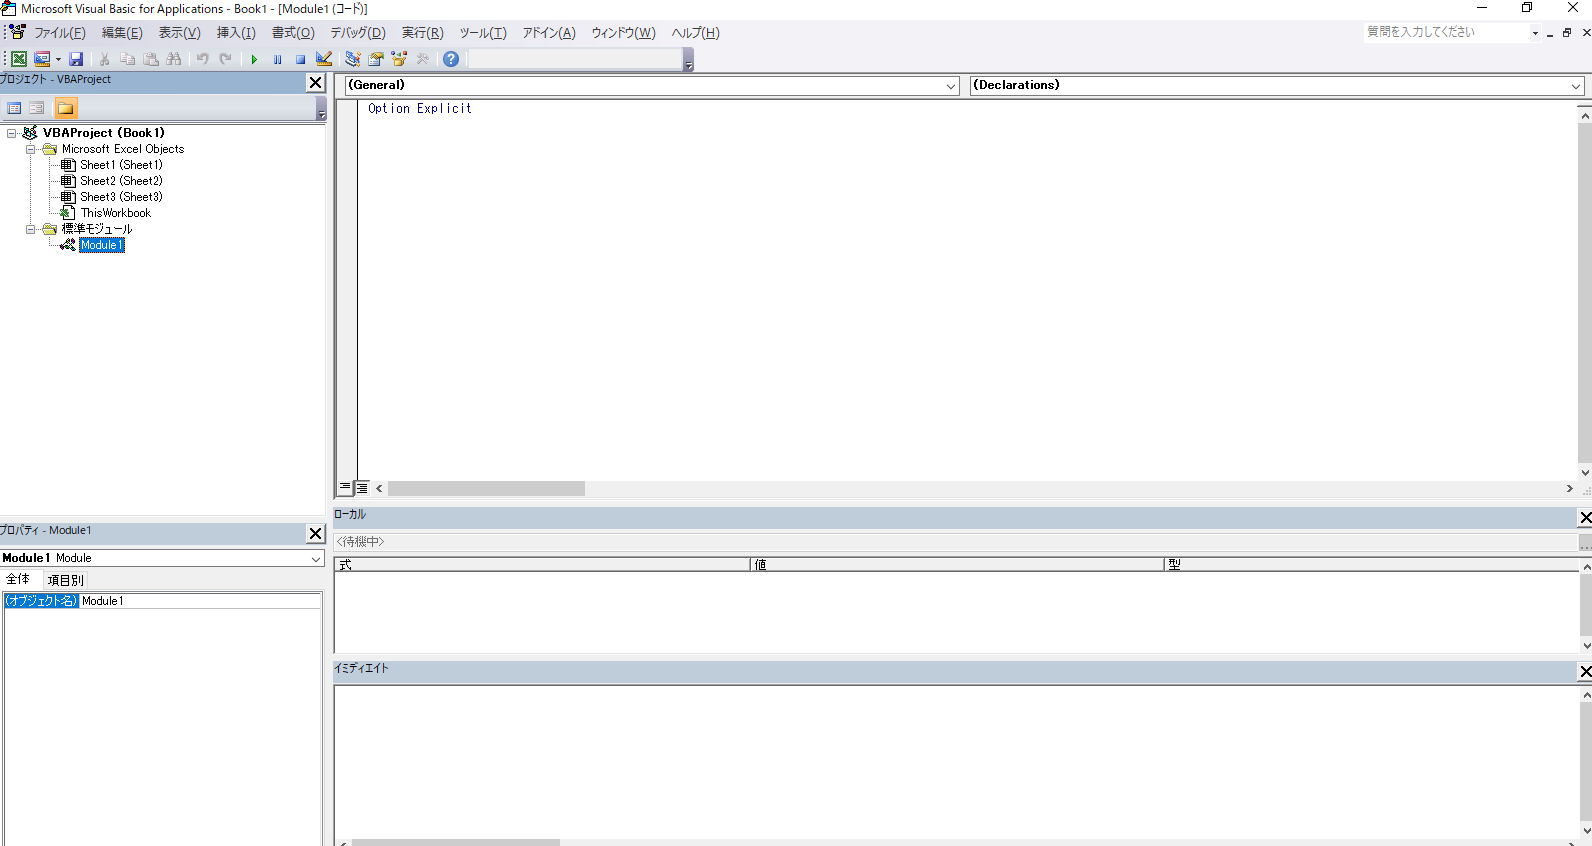Collapse the VBAProject (Book1) tree node

pos(12,133)
